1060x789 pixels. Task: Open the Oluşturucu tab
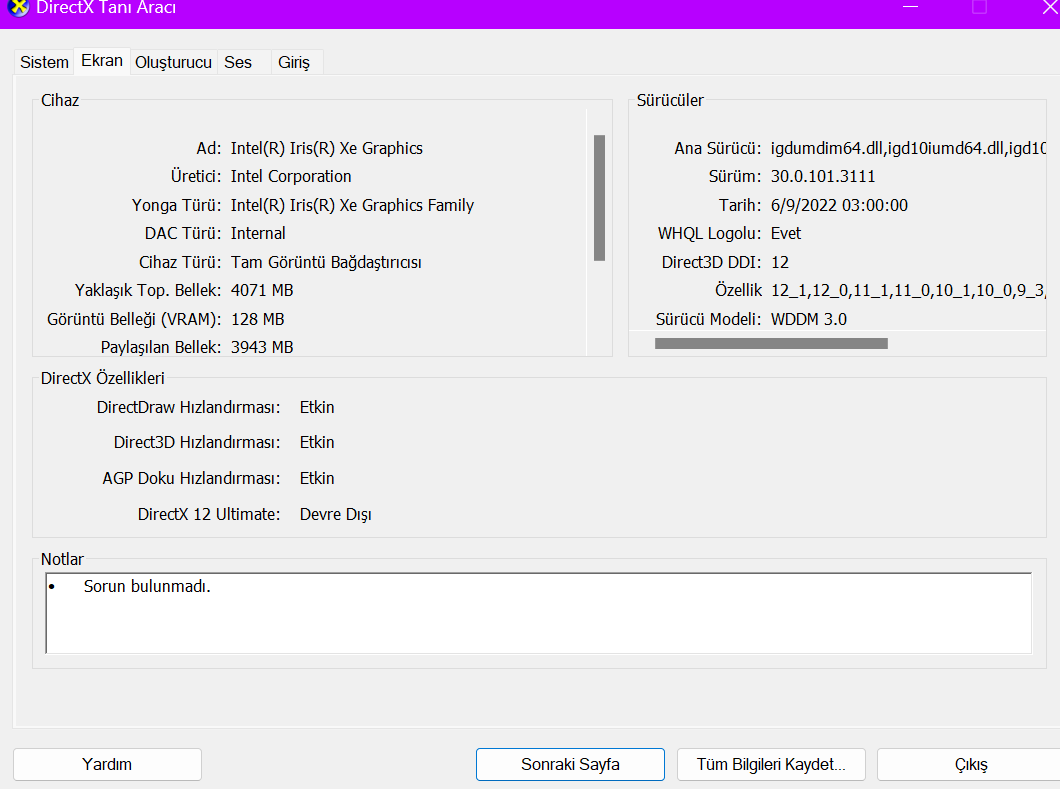[173, 62]
